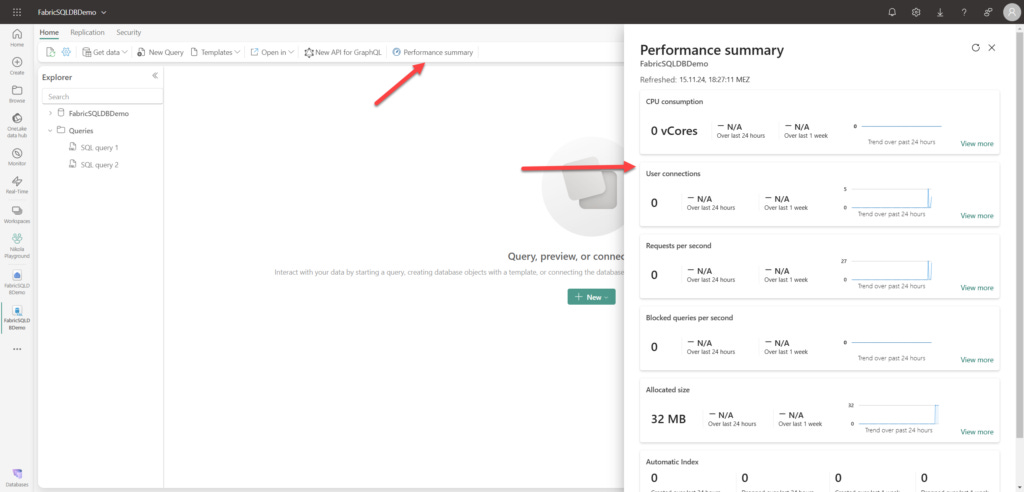
Task: Click the green New button
Action: (x=591, y=297)
